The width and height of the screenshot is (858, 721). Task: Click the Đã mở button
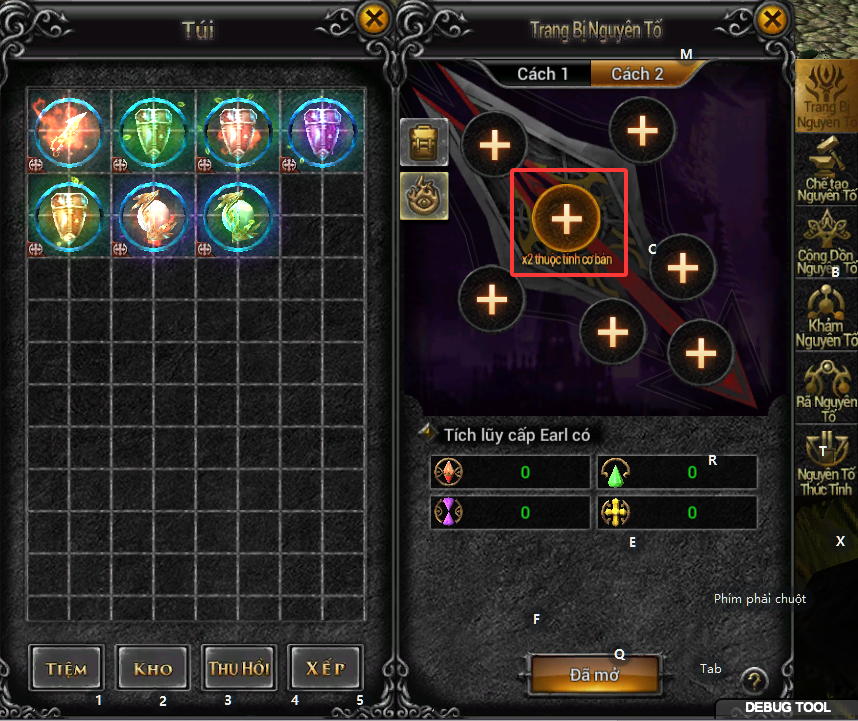[x=594, y=675]
